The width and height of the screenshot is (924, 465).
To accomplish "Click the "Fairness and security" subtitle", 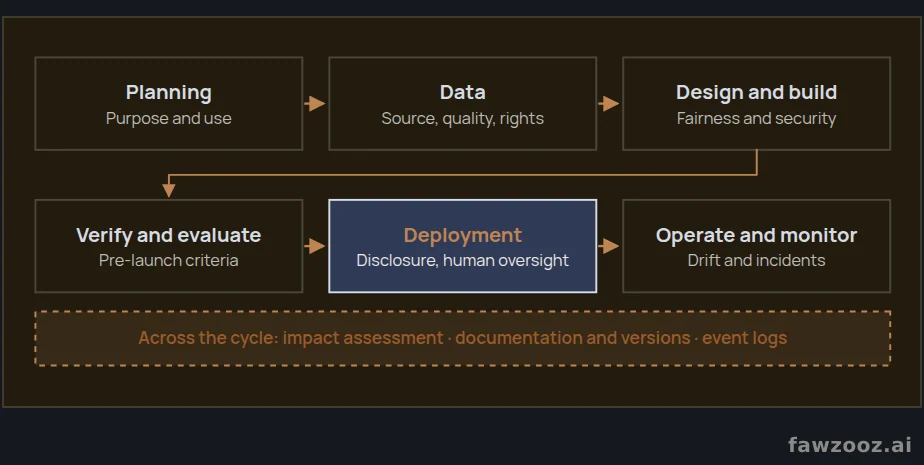I will pos(757,118).
